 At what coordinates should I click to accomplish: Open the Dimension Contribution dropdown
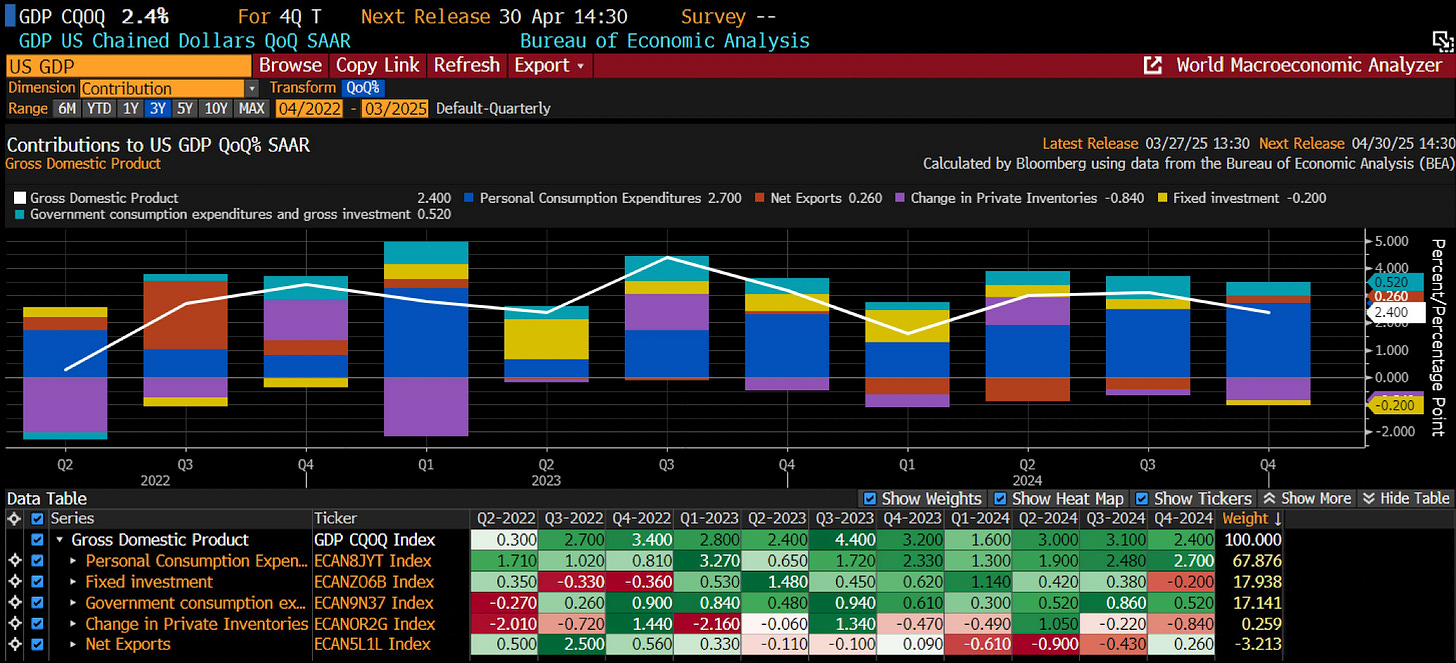point(169,88)
